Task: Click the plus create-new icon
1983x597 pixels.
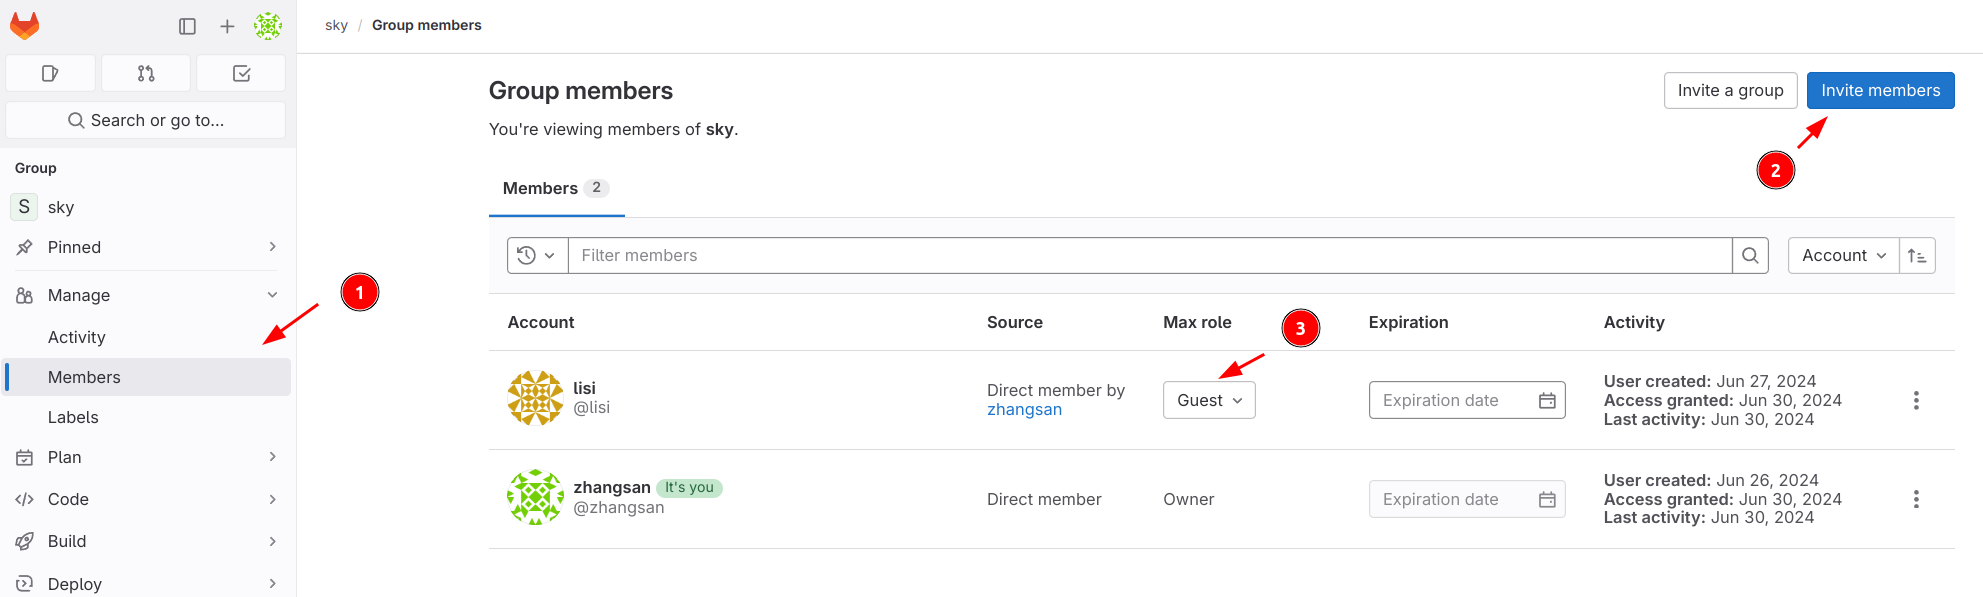Action: (x=227, y=27)
